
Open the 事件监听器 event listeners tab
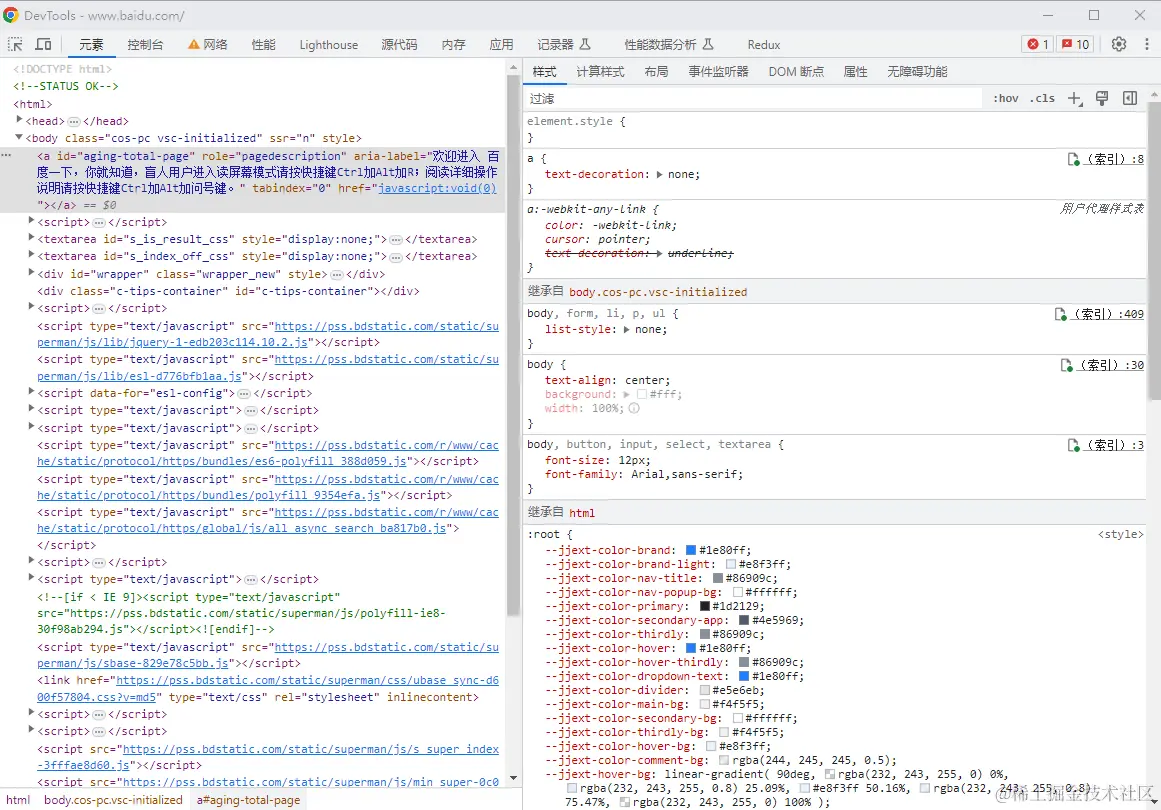pos(718,71)
